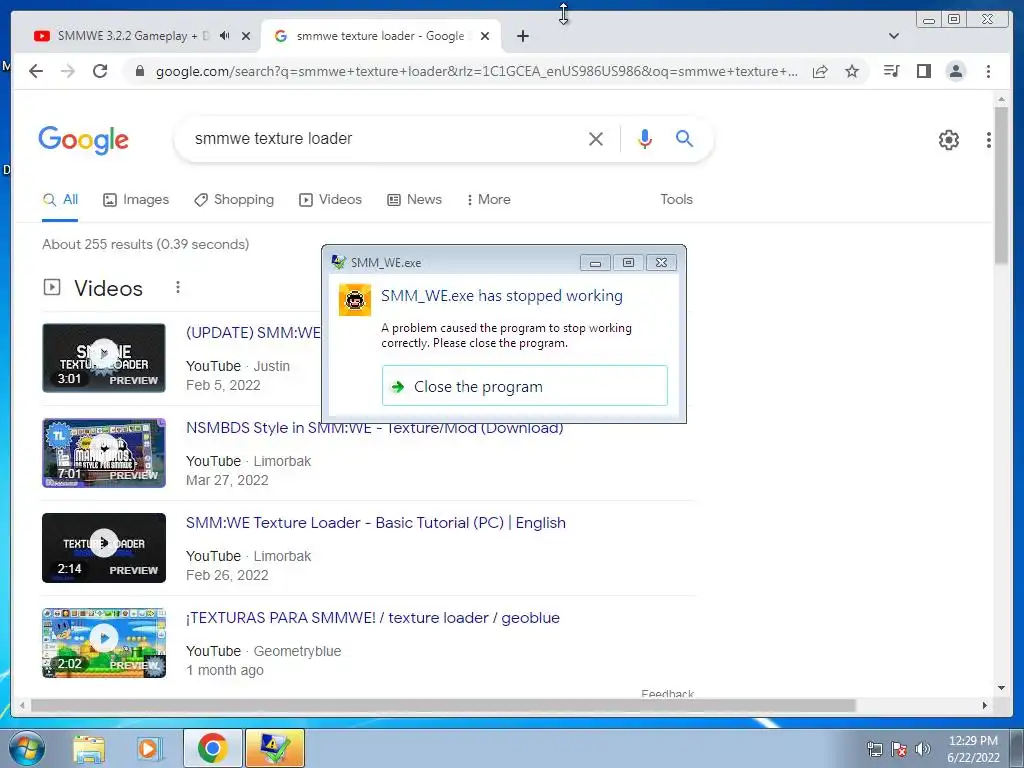Mute the SMMWE 3.2.2 Gameplay tab audio
The height and width of the screenshot is (768, 1024).
[225, 36]
